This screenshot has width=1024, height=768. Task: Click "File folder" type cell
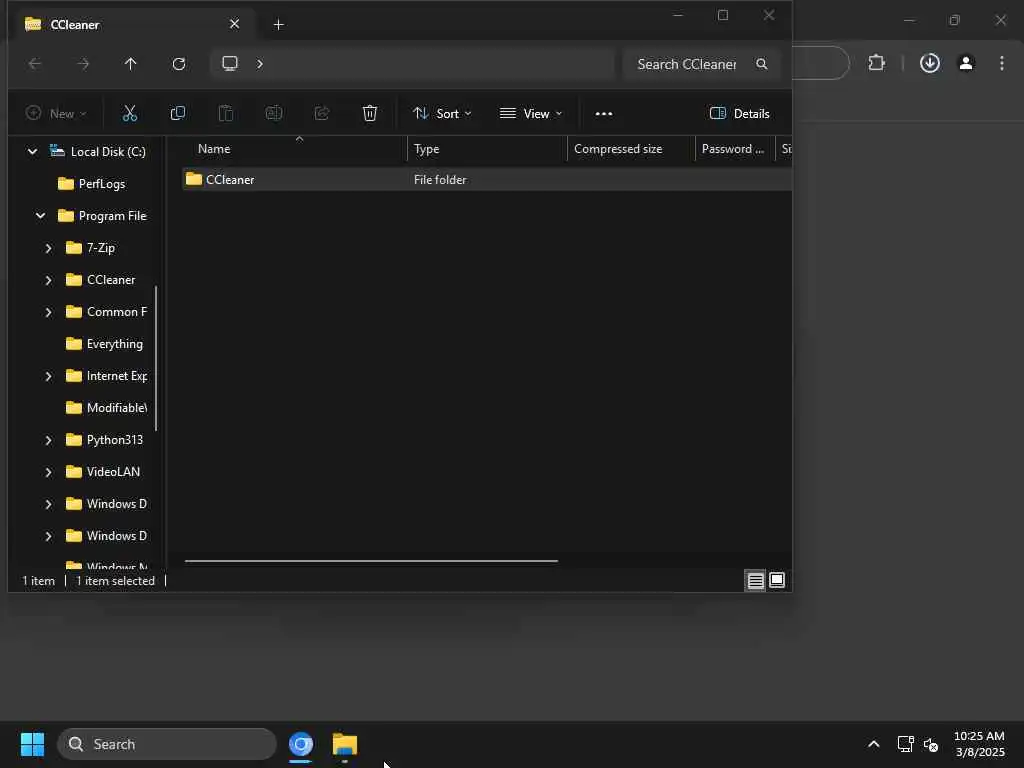point(440,180)
